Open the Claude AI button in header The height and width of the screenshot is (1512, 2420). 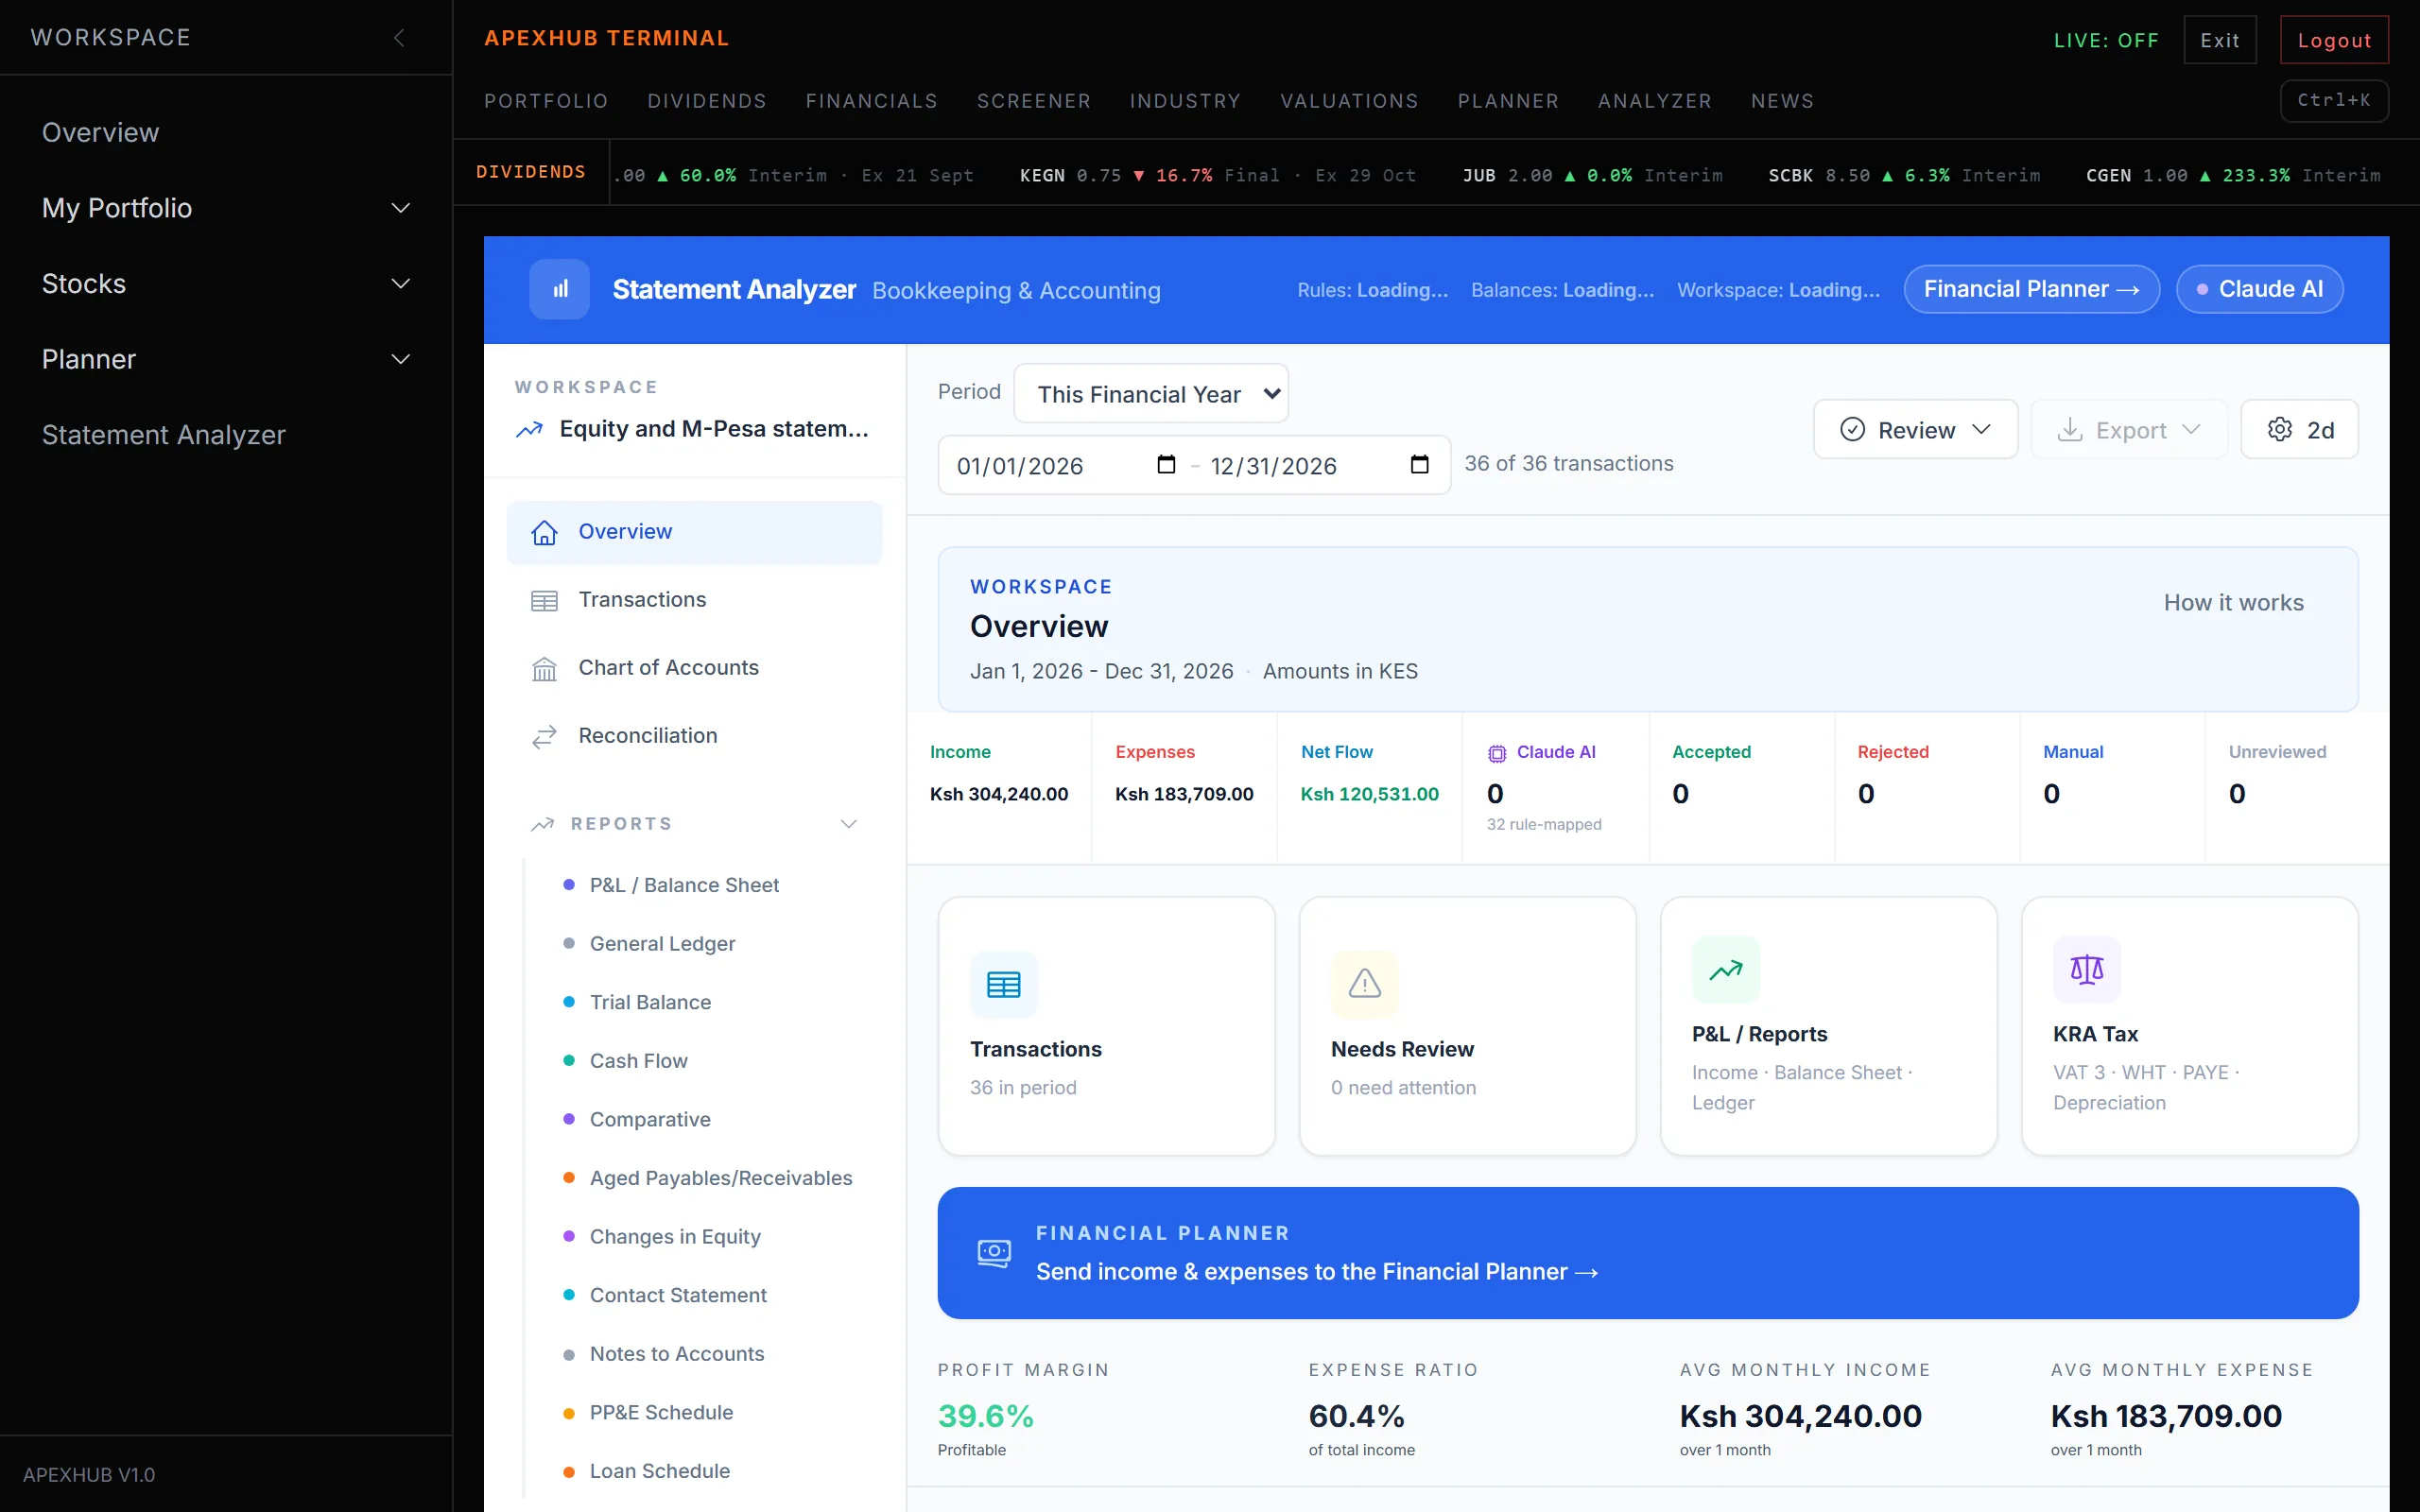[2260, 289]
